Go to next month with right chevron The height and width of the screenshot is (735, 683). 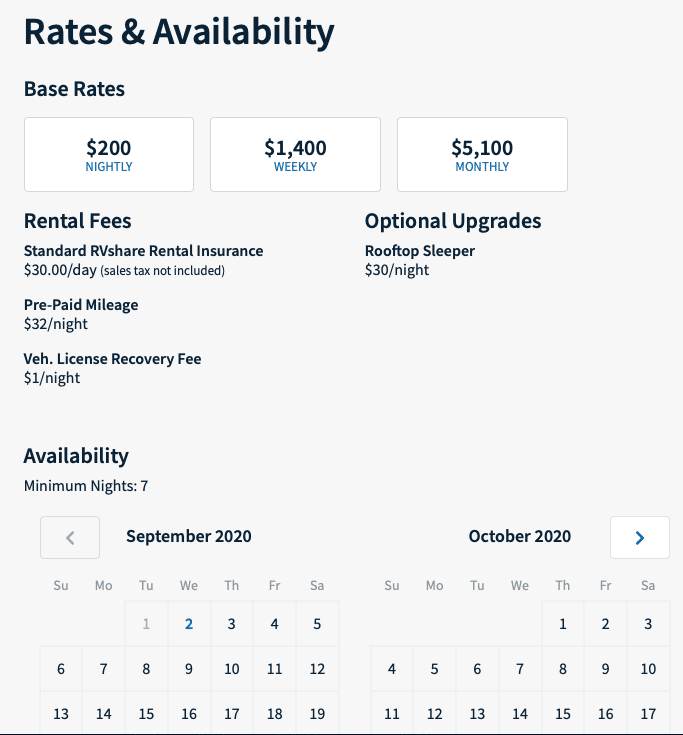click(x=639, y=537)
